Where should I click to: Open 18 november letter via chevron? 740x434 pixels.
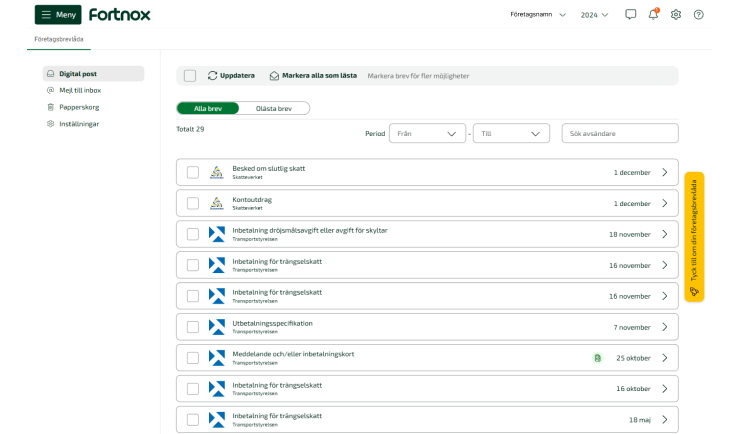click(x=664, y=234)
